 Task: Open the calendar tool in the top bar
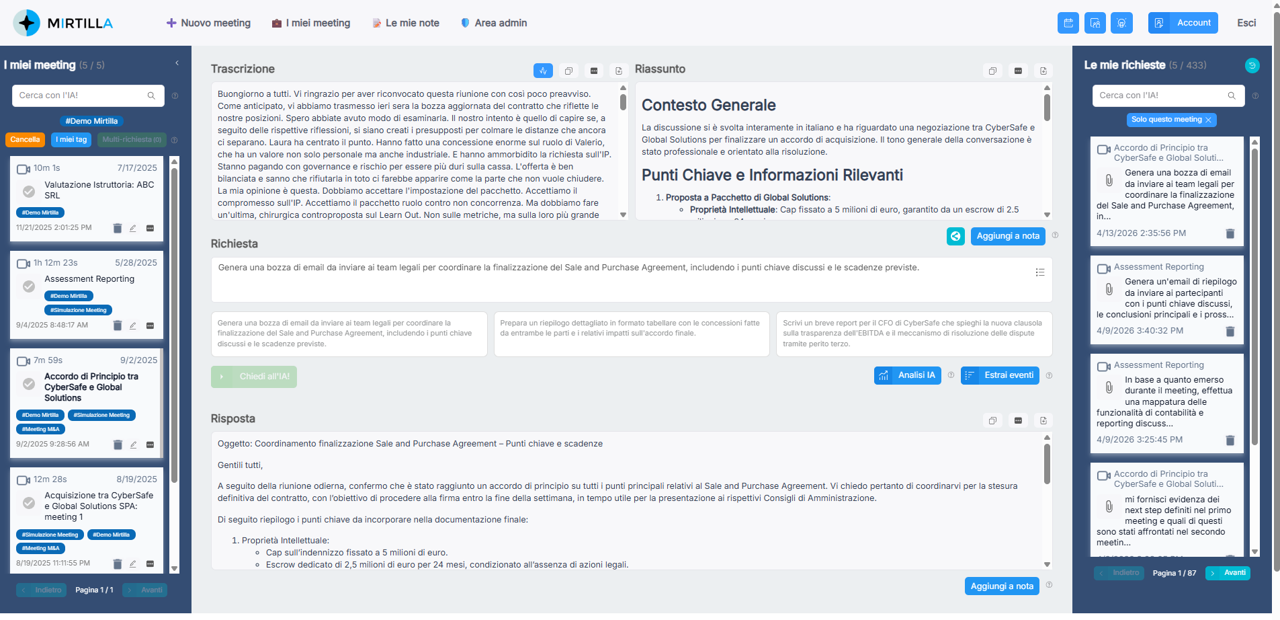[1068, 22]
